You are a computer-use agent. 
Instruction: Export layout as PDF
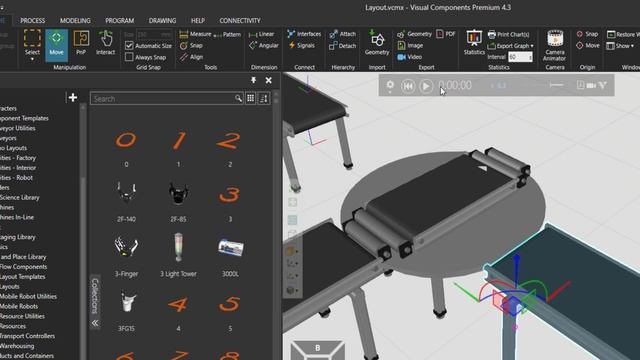click(446, 34)
